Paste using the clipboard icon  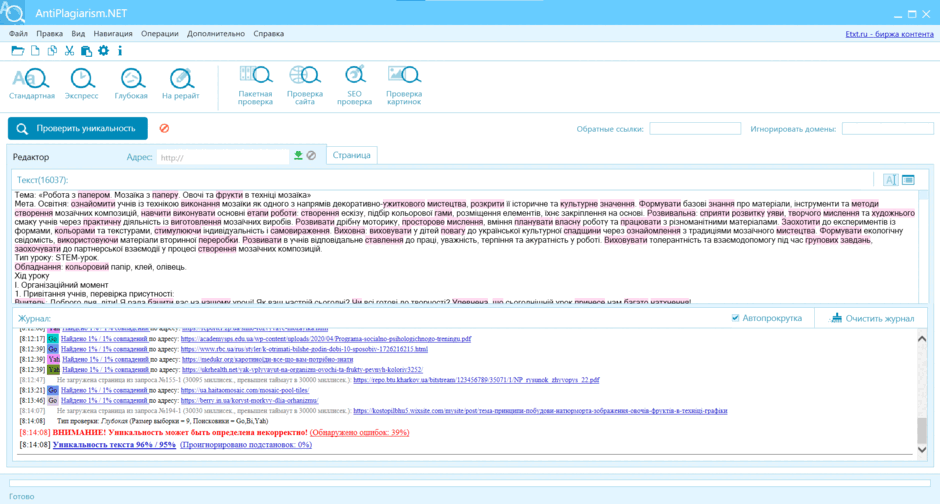pyautogui.click(x=86, y=51)
